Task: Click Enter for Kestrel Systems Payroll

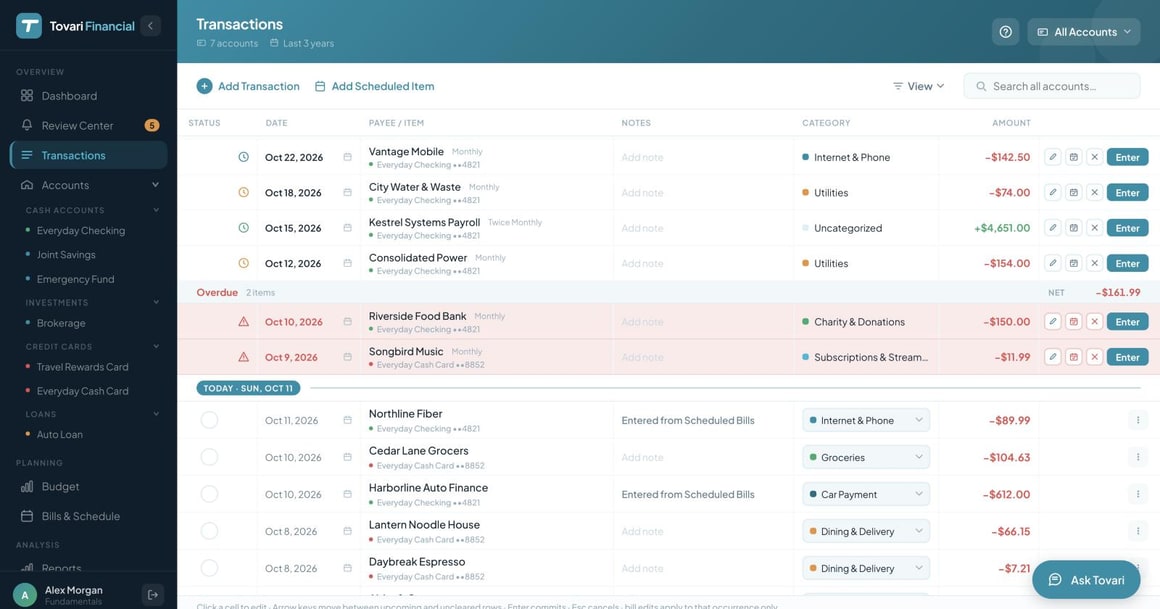Action: point(1127,228)
